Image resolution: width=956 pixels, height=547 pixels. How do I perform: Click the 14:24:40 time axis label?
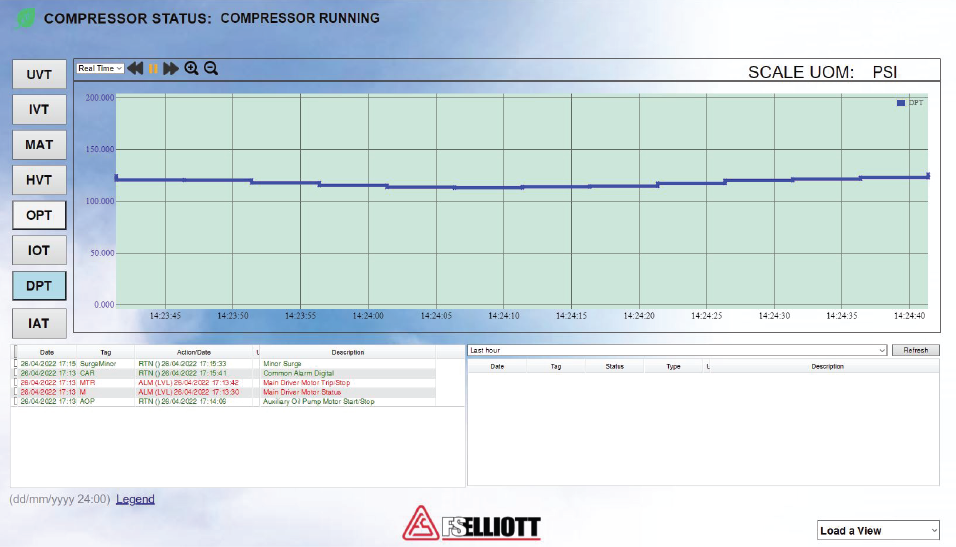click(x=910, y=316)
